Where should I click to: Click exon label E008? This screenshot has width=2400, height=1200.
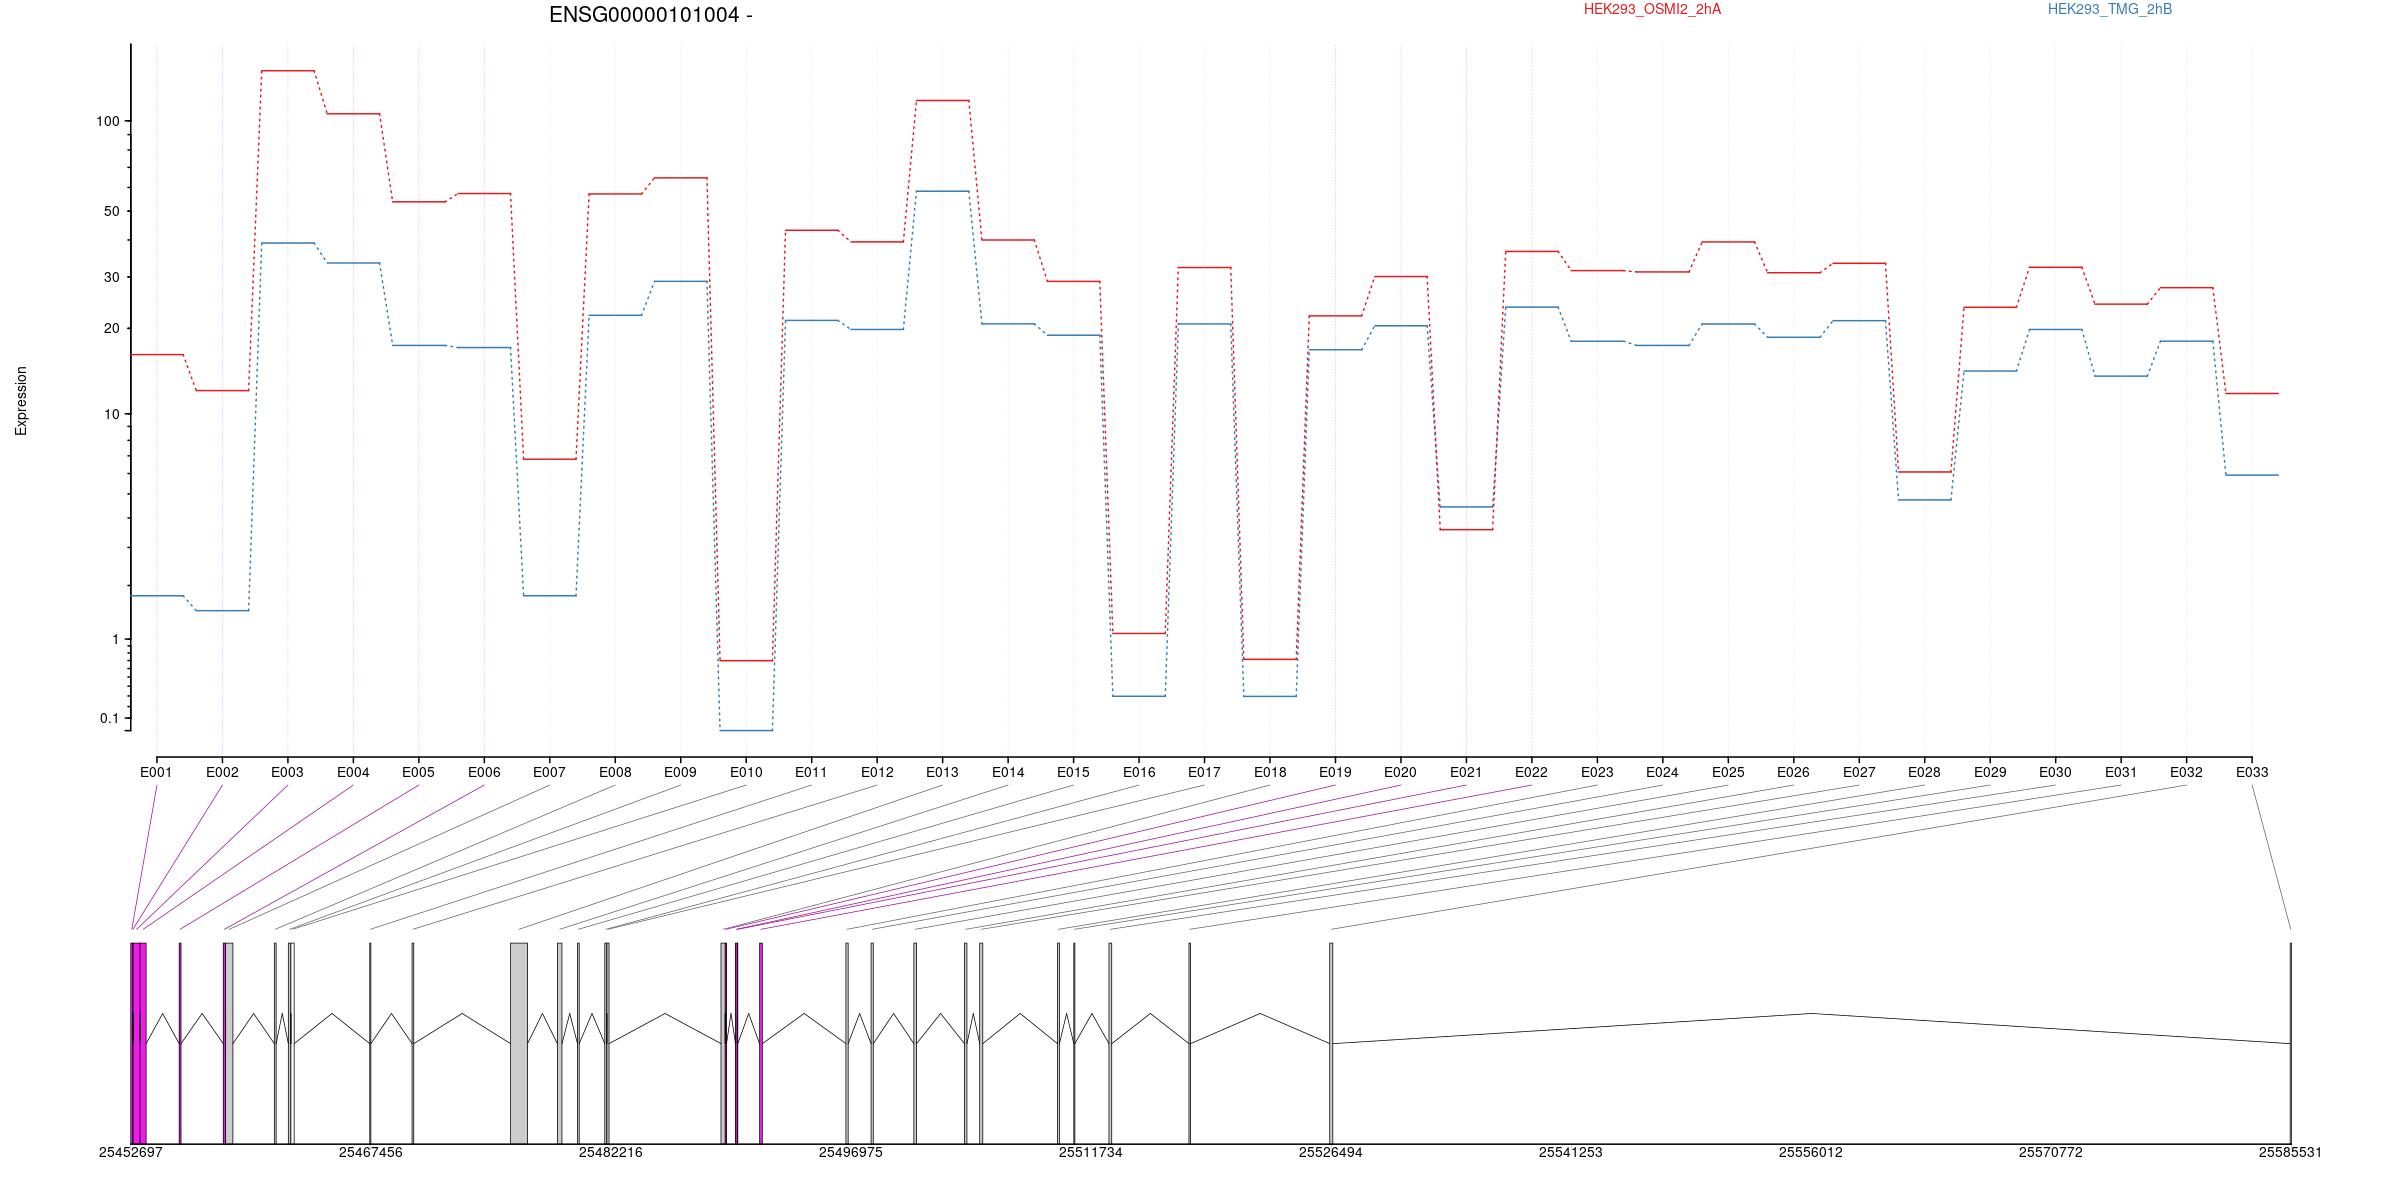coord(615,772)
